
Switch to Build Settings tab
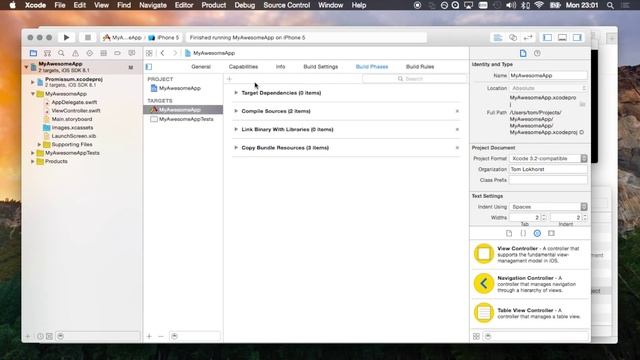tap(320, 67)
